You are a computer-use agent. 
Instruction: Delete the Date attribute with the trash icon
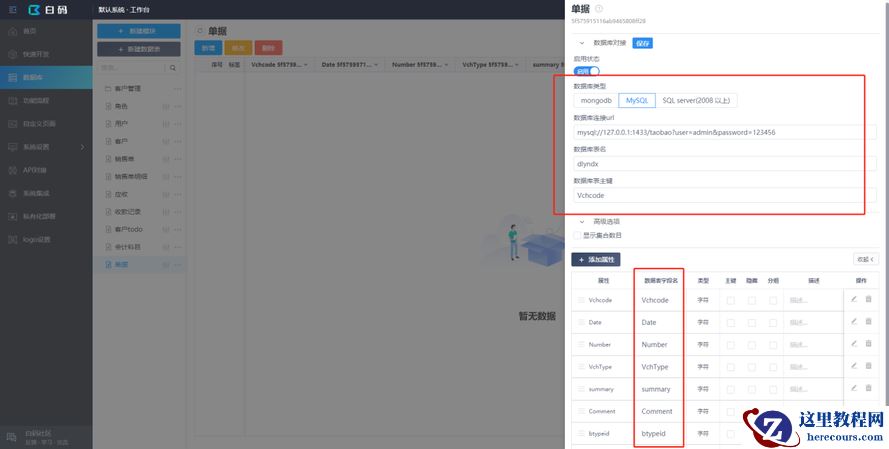pyautogui.click(x=868, y=321)
